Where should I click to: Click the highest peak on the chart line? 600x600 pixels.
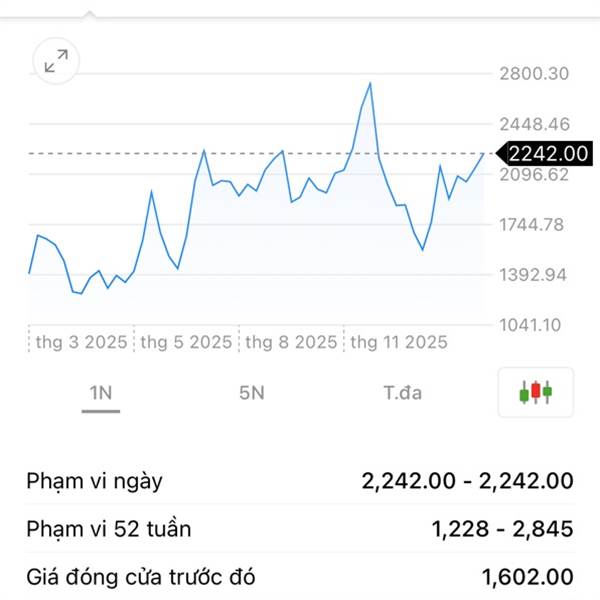point(370,83)
